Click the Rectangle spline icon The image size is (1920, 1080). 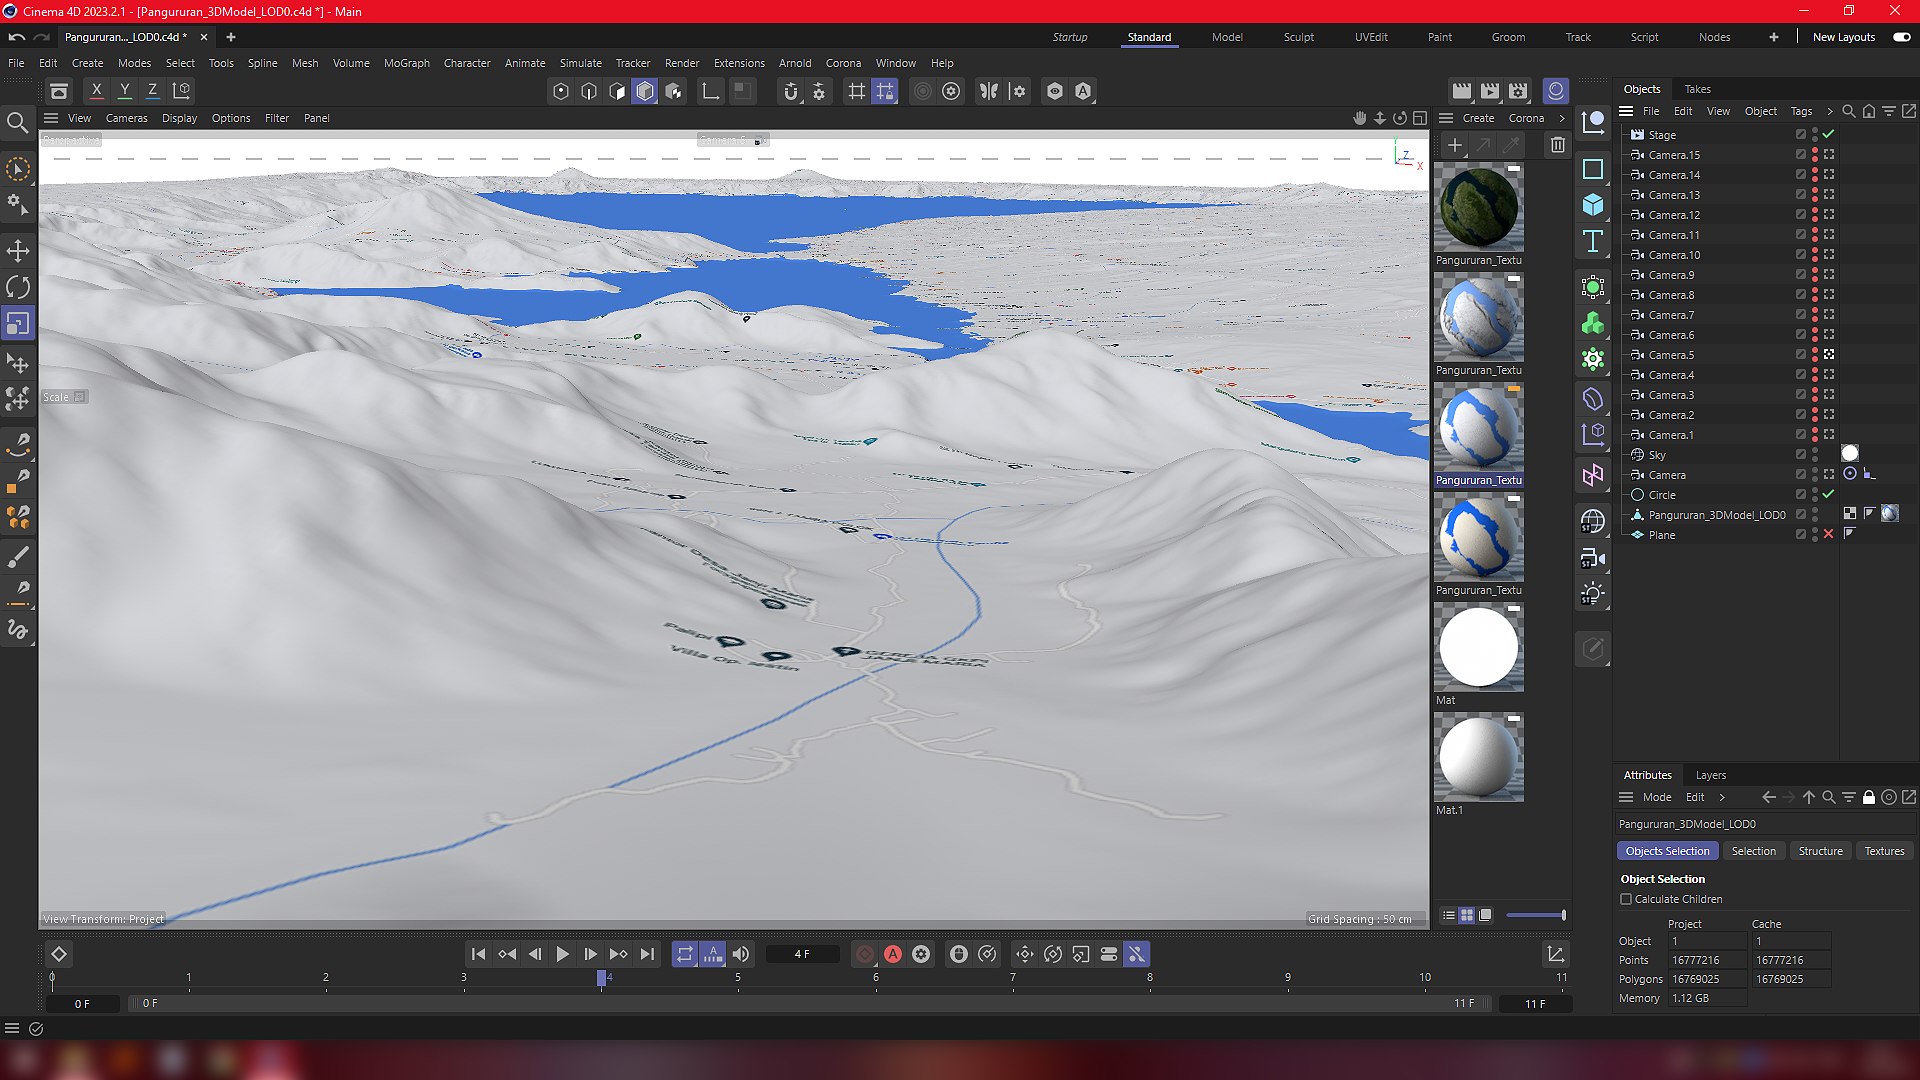pyautogui.click(x=1593, y=169)
